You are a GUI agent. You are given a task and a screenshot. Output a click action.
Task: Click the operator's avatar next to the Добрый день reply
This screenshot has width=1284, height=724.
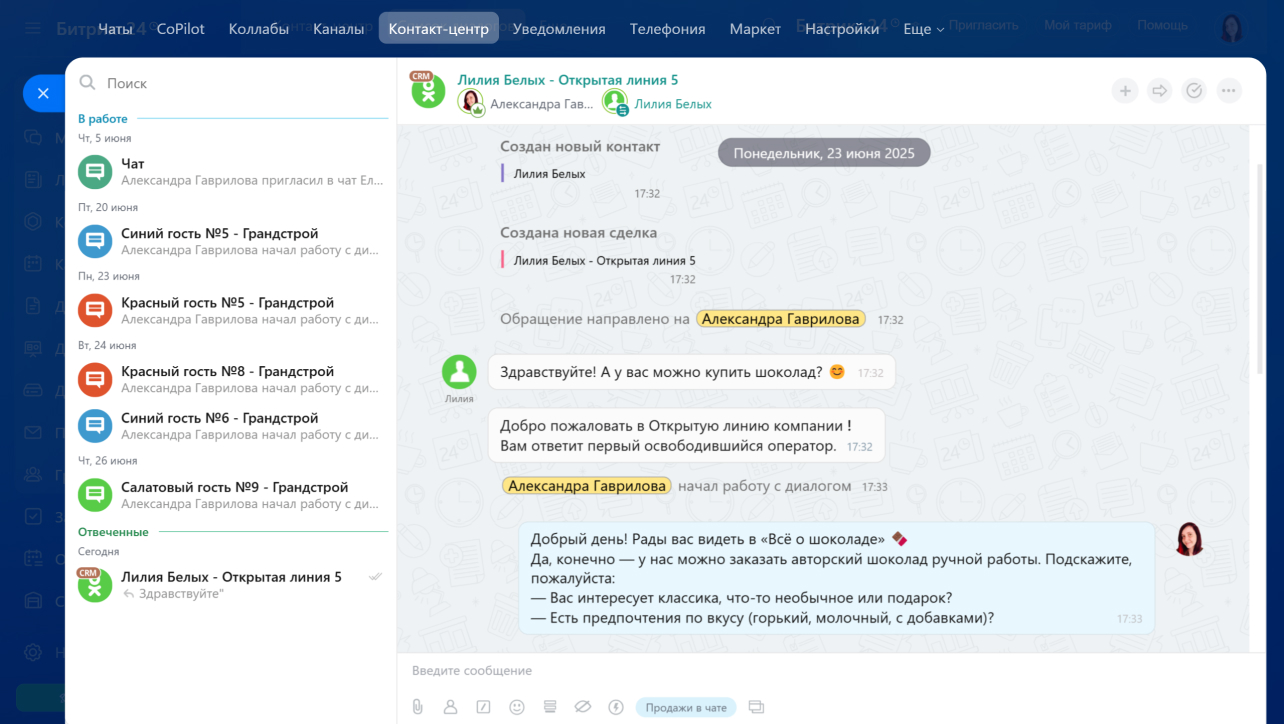click(1189, 539)
